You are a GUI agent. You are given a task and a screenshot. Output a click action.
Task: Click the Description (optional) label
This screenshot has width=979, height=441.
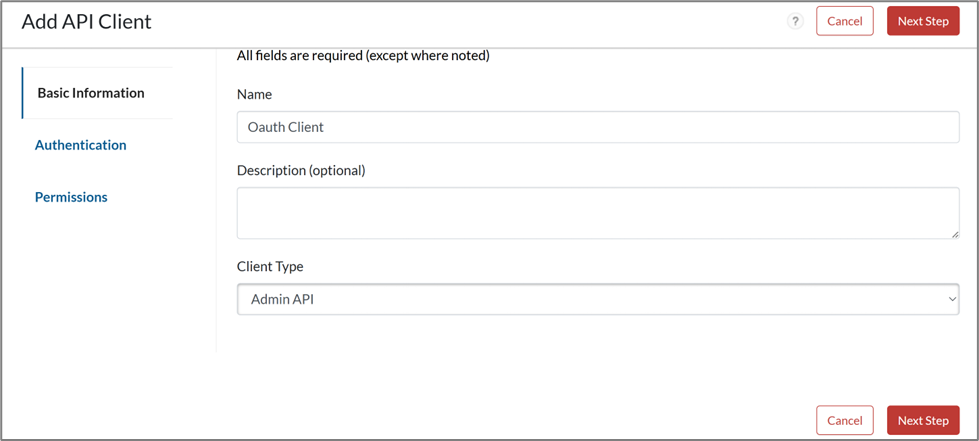[301, 170]
